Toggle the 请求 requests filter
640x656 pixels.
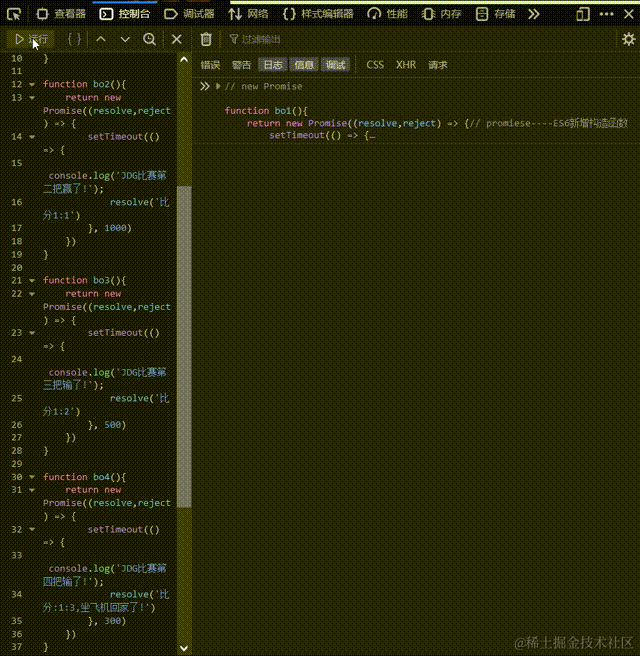point(438,65)
